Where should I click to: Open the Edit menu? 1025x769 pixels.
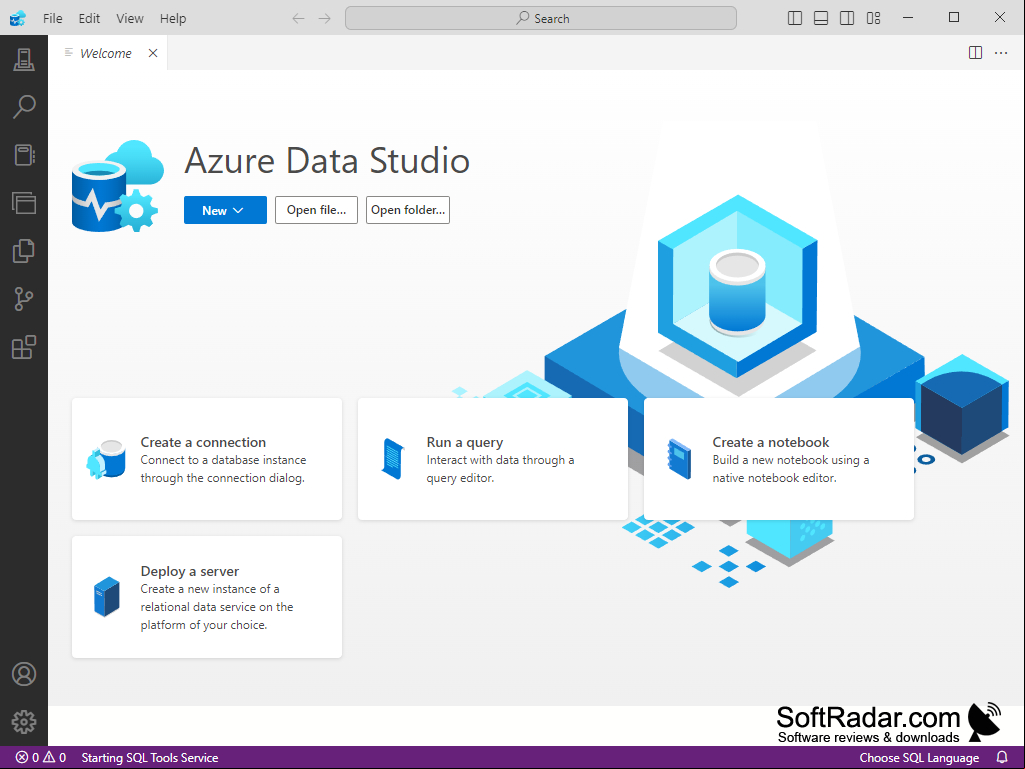point(89,18)
